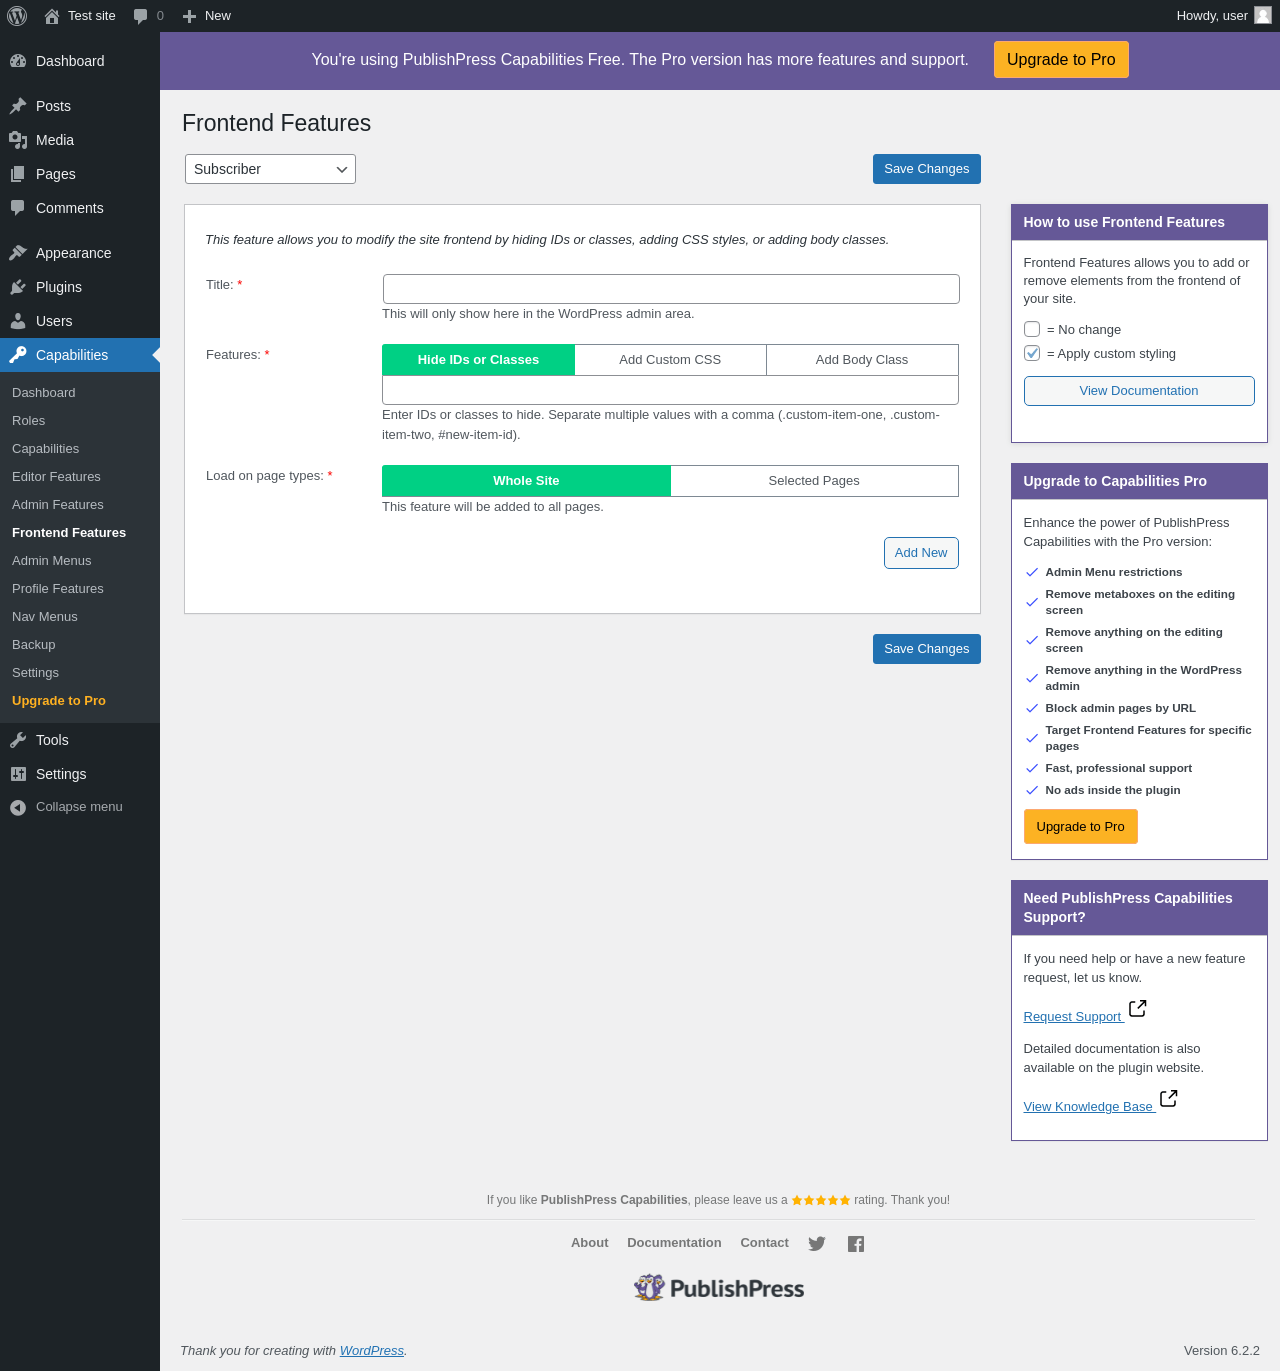Click the Tools wrench icon

[18, 740]
